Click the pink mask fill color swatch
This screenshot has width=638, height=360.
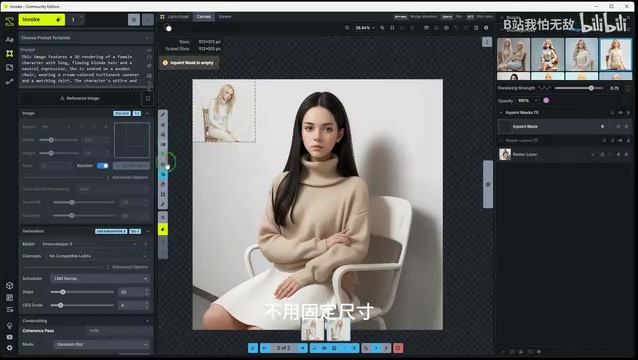pos(546,100)
